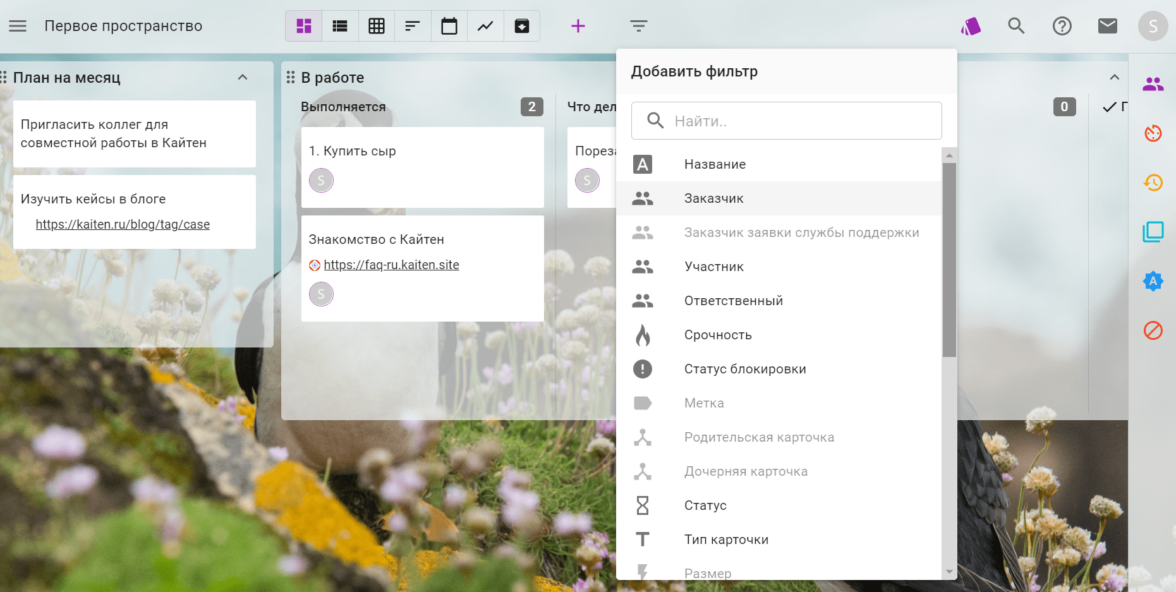Open search with magnifier icon
Viewport: 1176px width, 592px height.
pos(1016,26)
